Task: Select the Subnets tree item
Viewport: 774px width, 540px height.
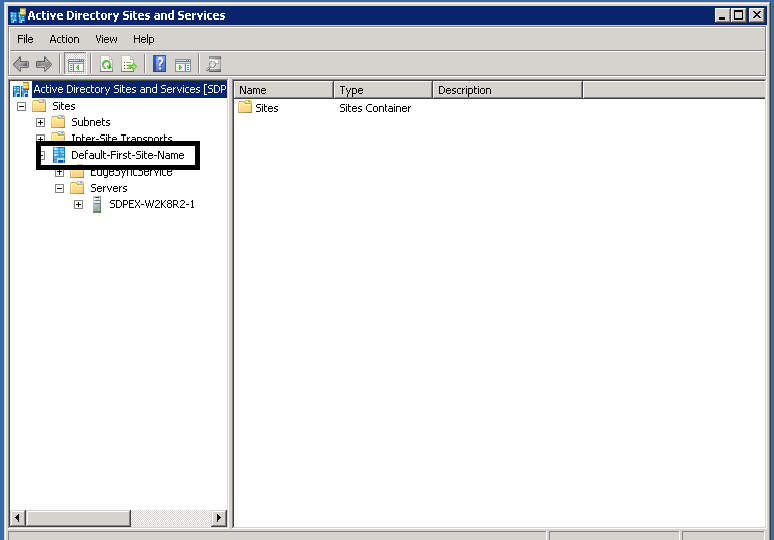Action: coord(91,122)
